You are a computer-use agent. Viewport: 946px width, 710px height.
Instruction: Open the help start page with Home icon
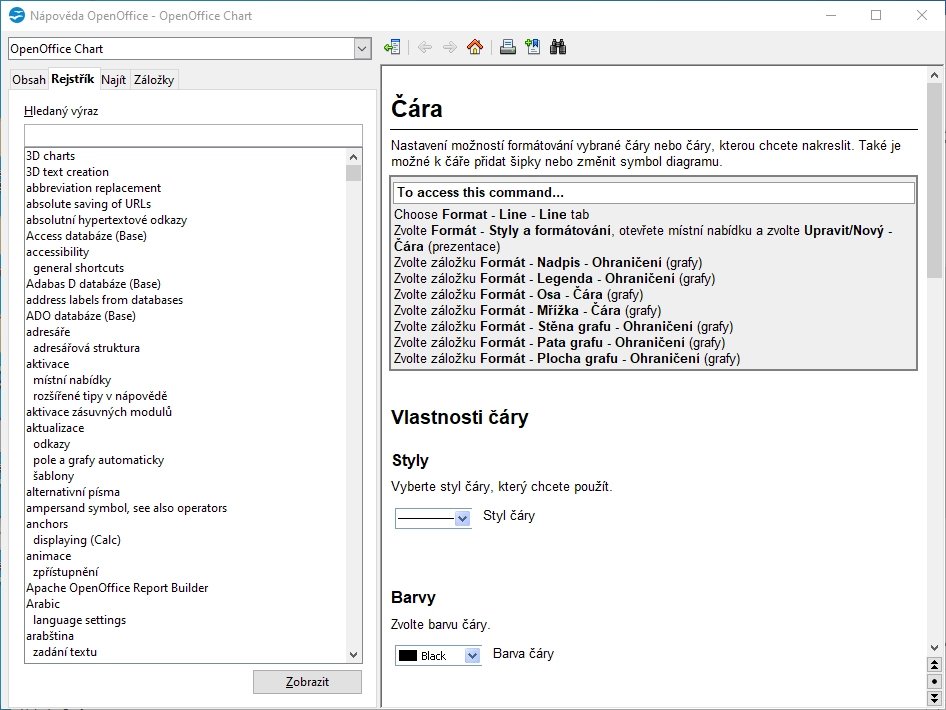tap(475, 46)
